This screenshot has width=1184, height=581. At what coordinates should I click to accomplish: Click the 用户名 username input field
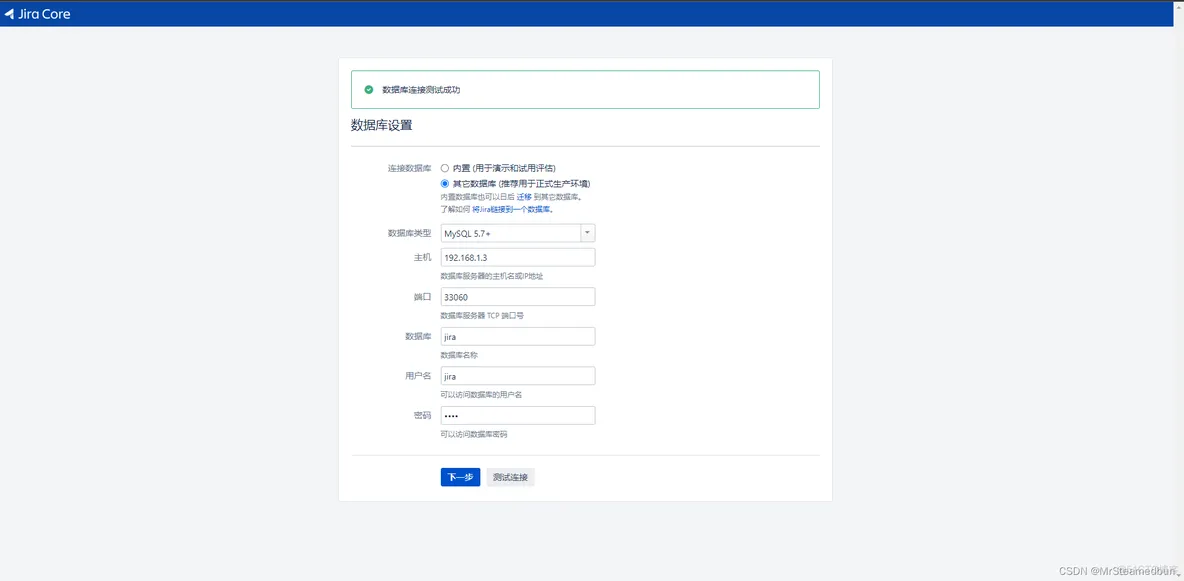pos(518,375)
